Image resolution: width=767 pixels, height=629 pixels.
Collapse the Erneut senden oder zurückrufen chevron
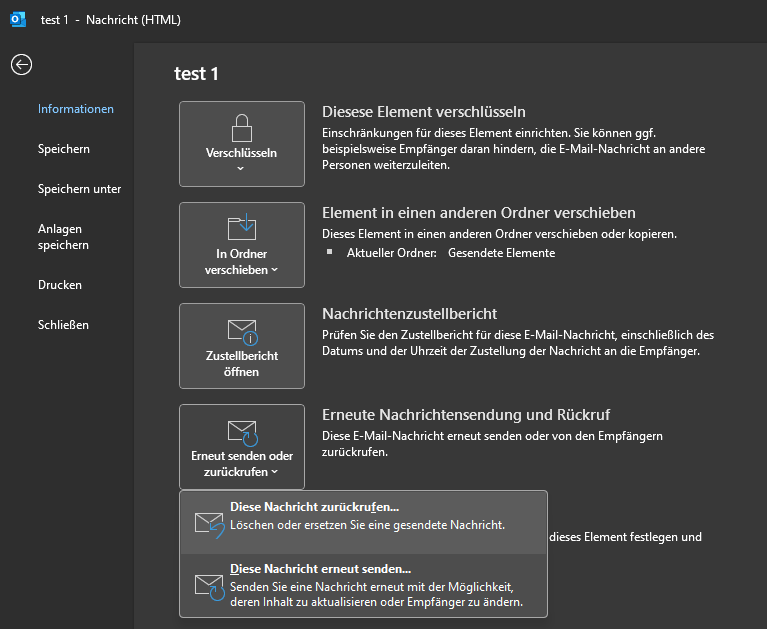point(274,472)
